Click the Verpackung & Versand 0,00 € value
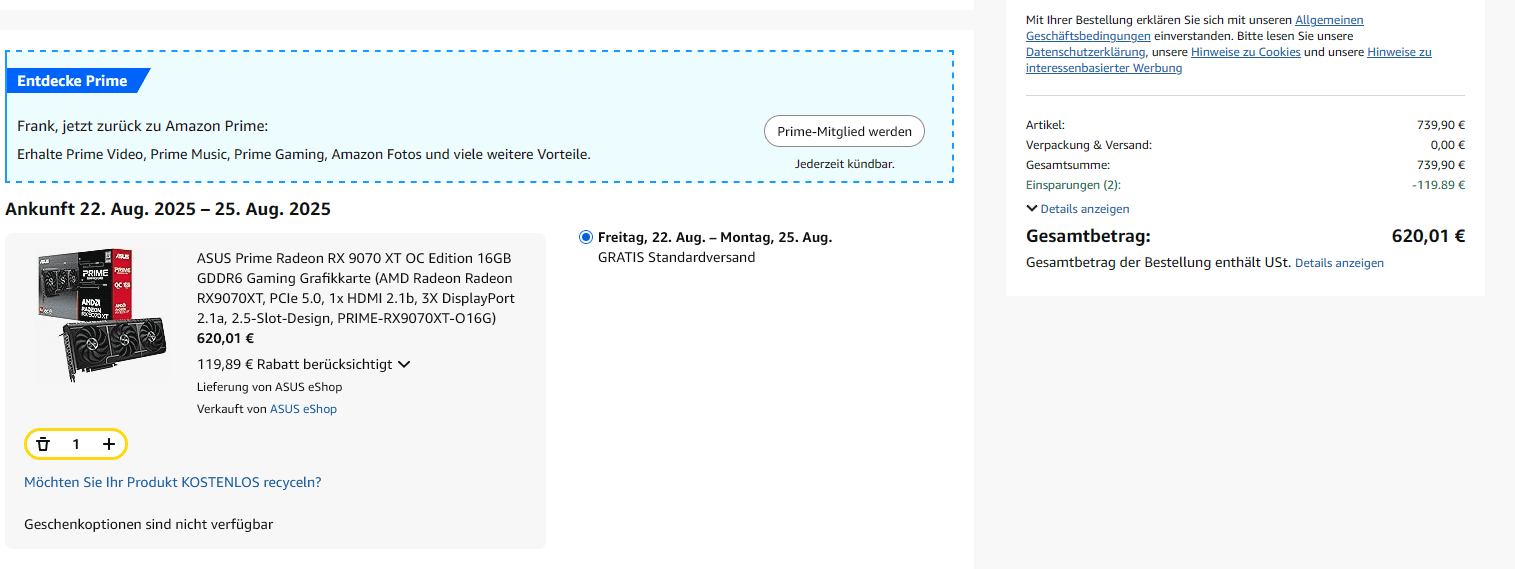Image resolution: width=1515 pixels, height=569 pixels. pos(1447,145)
